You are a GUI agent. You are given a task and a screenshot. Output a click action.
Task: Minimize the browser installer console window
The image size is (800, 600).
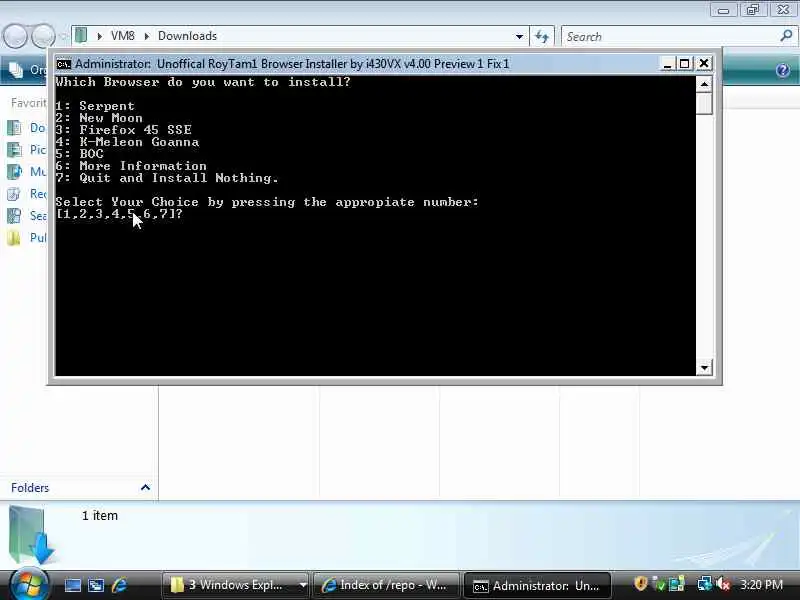[667, 64]
